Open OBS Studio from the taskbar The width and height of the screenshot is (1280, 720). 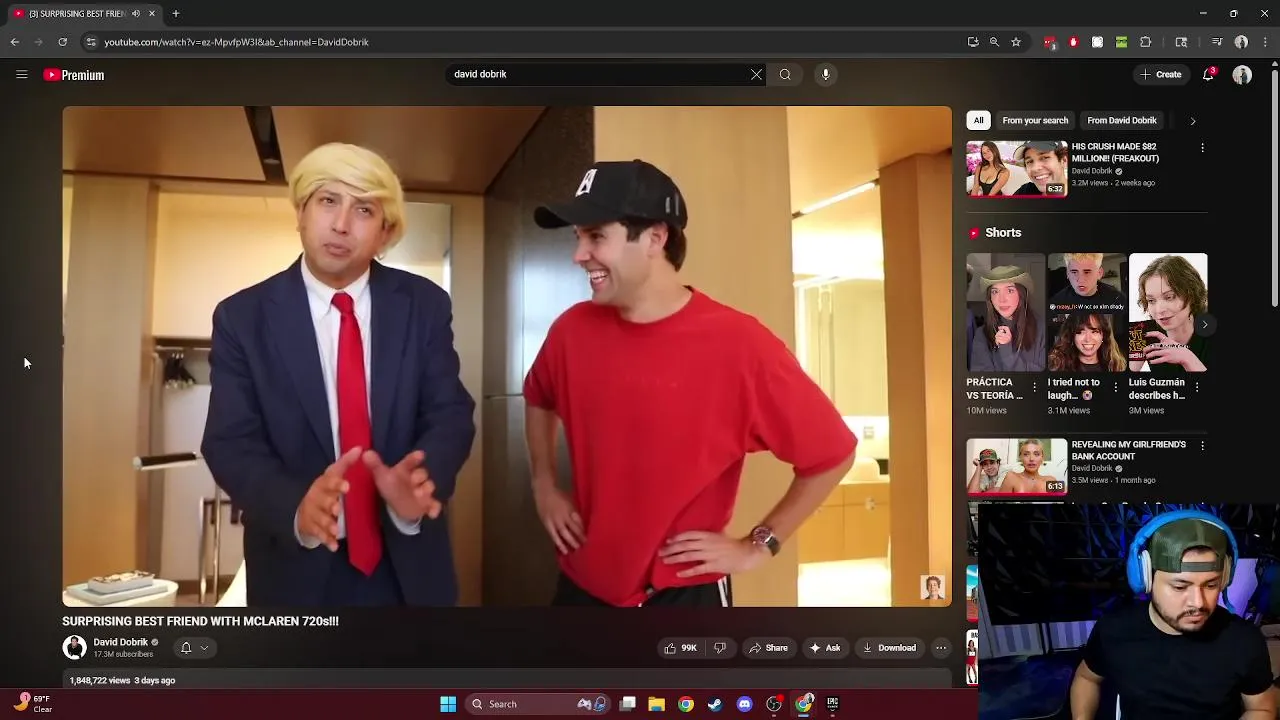point(773,704)
